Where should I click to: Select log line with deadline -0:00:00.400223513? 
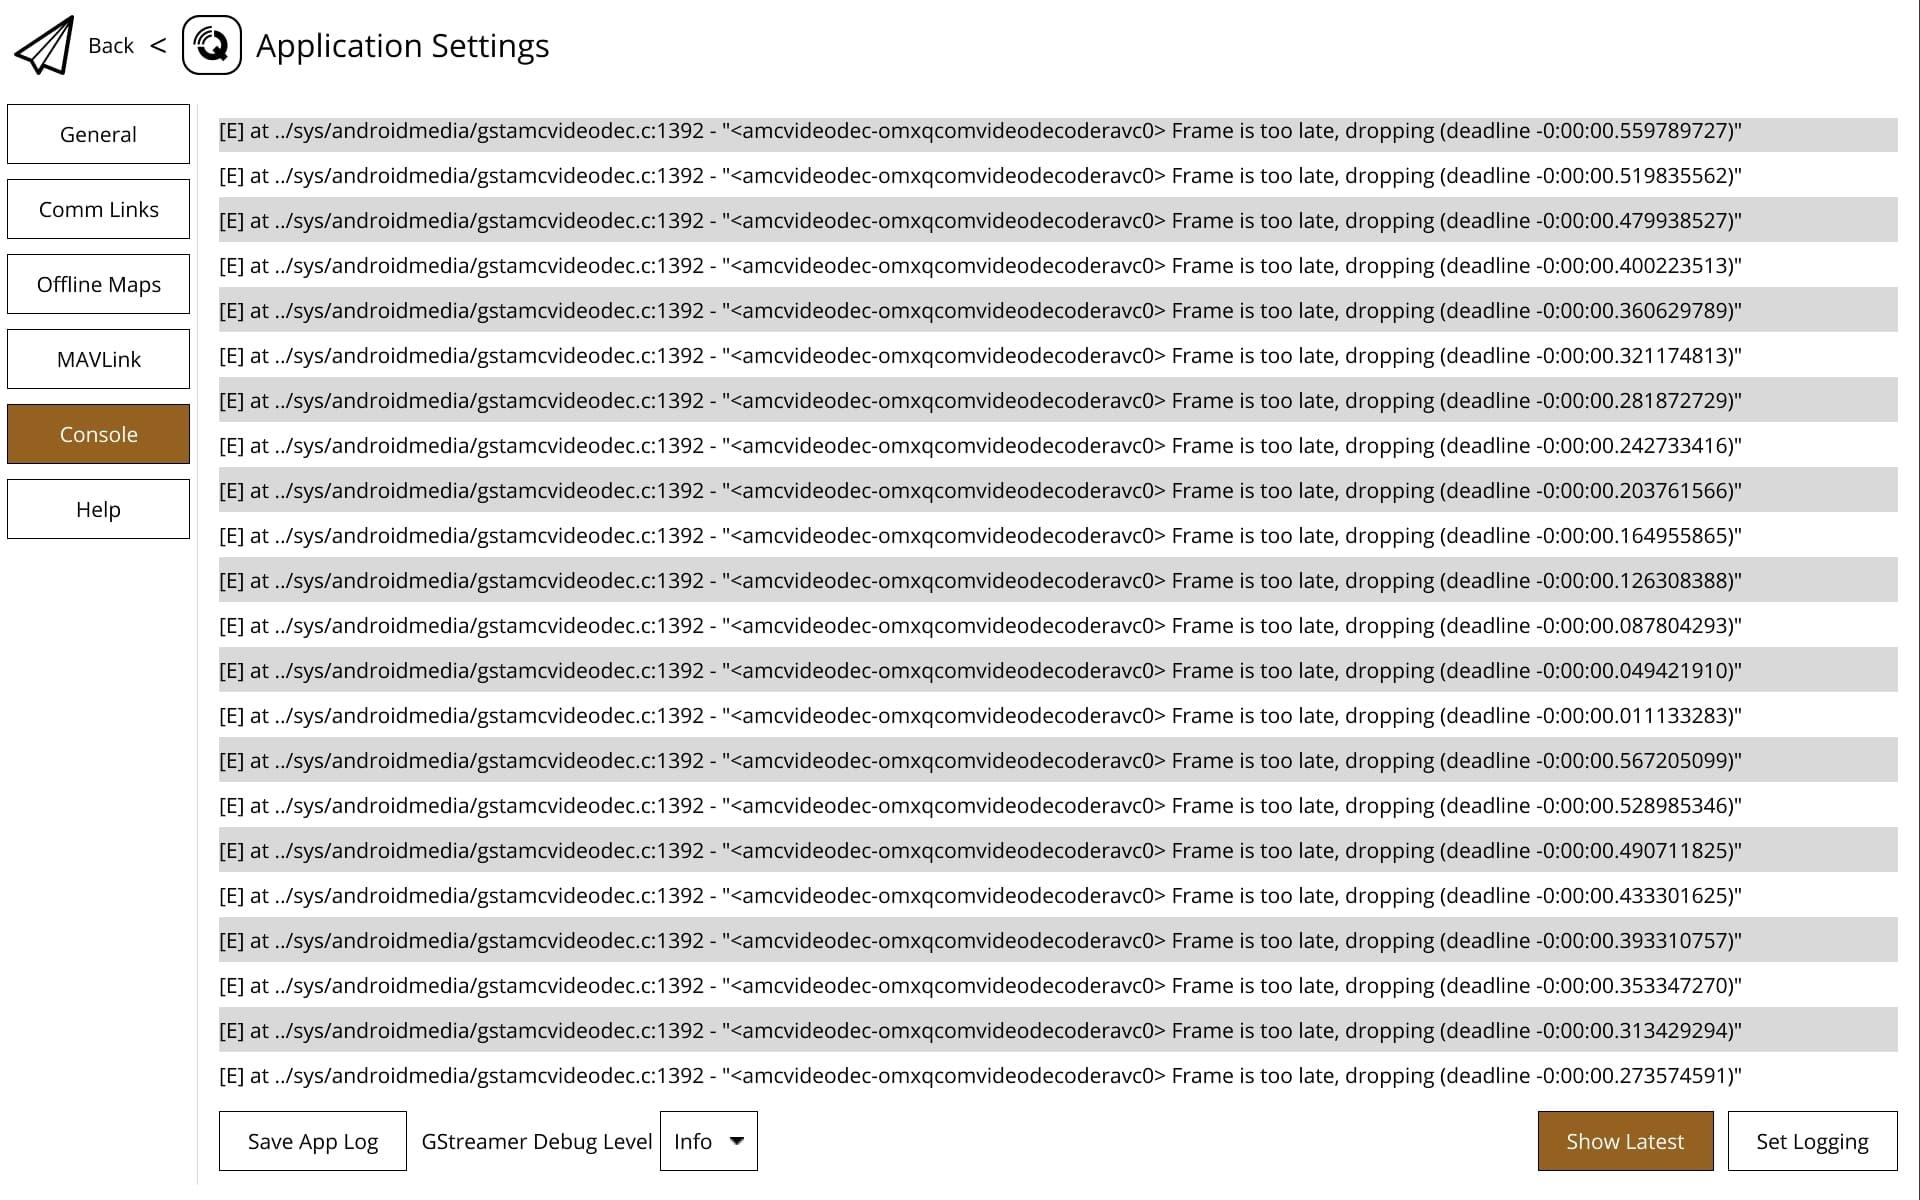(1058, 266)
